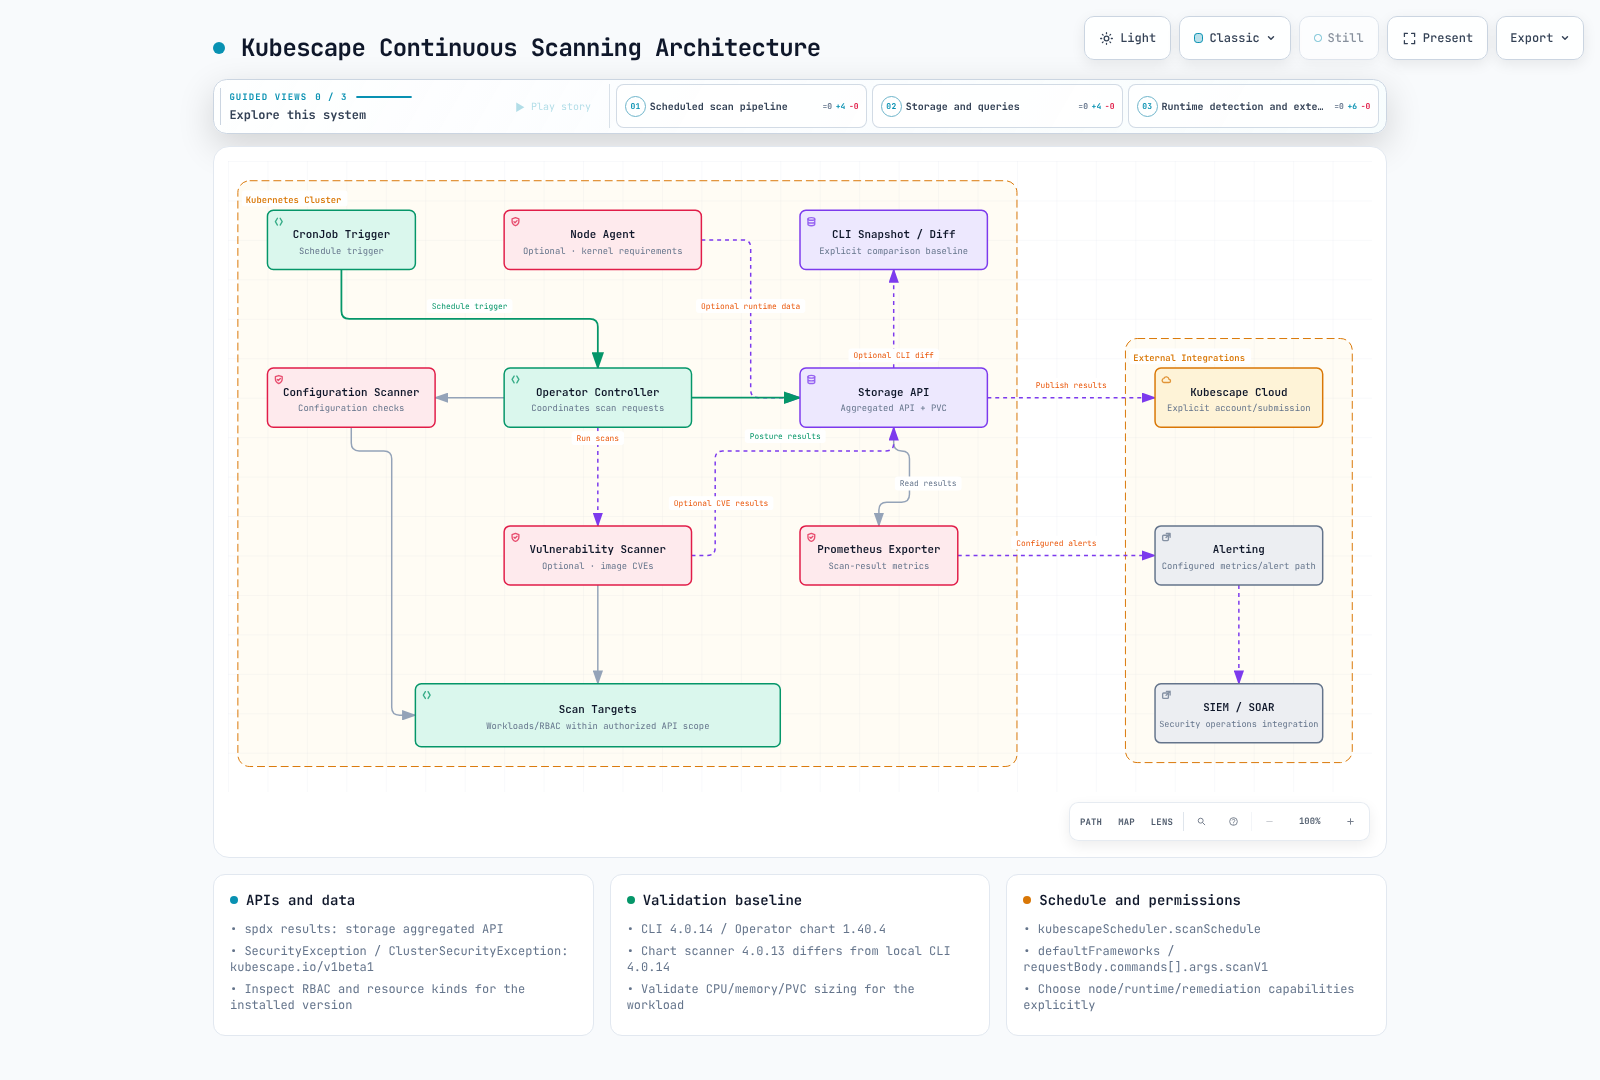Click the shield icon on Node Agent node
This screenshot has width=1600, height=1080.
click(516, 222)
